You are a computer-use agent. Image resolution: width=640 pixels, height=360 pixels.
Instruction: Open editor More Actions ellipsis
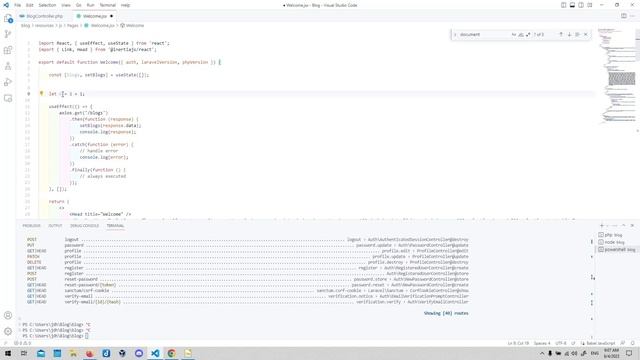632,16
